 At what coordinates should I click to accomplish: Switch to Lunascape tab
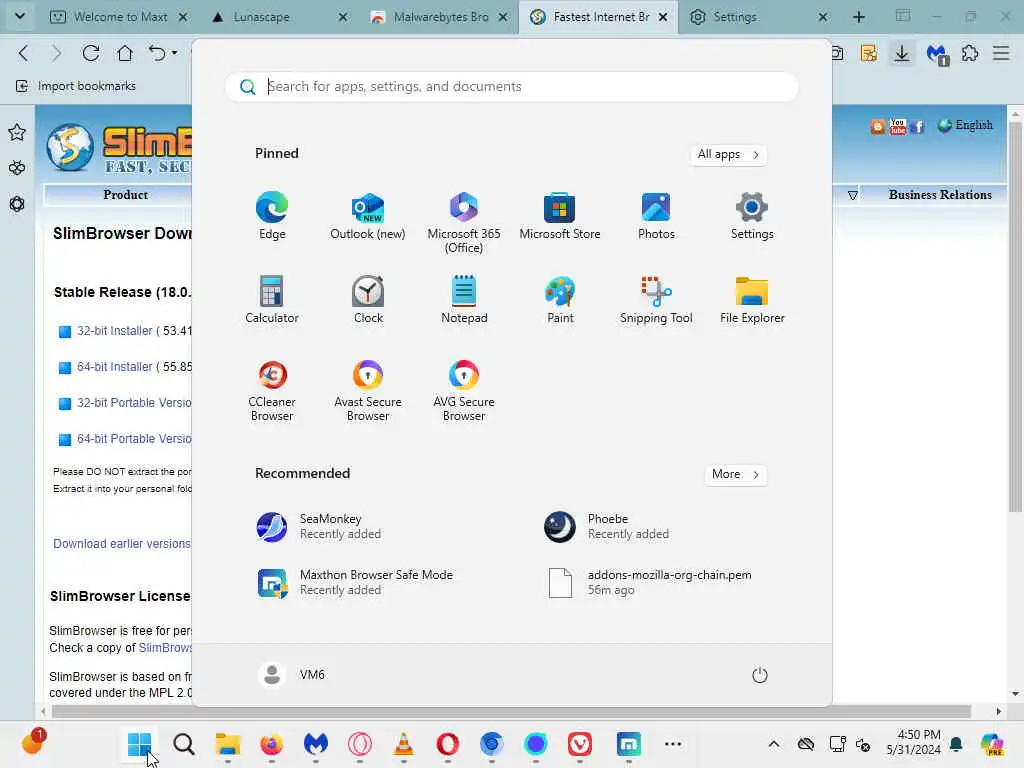[x=279, y=17]
